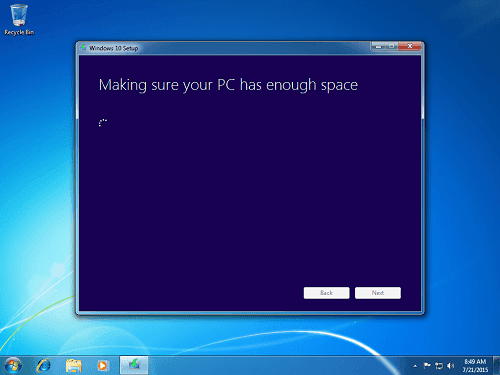Viewport: 500px width, 375px height.
Task: Click the 'Making sure your PC has enough space' heading
Action: coord(228,85)
